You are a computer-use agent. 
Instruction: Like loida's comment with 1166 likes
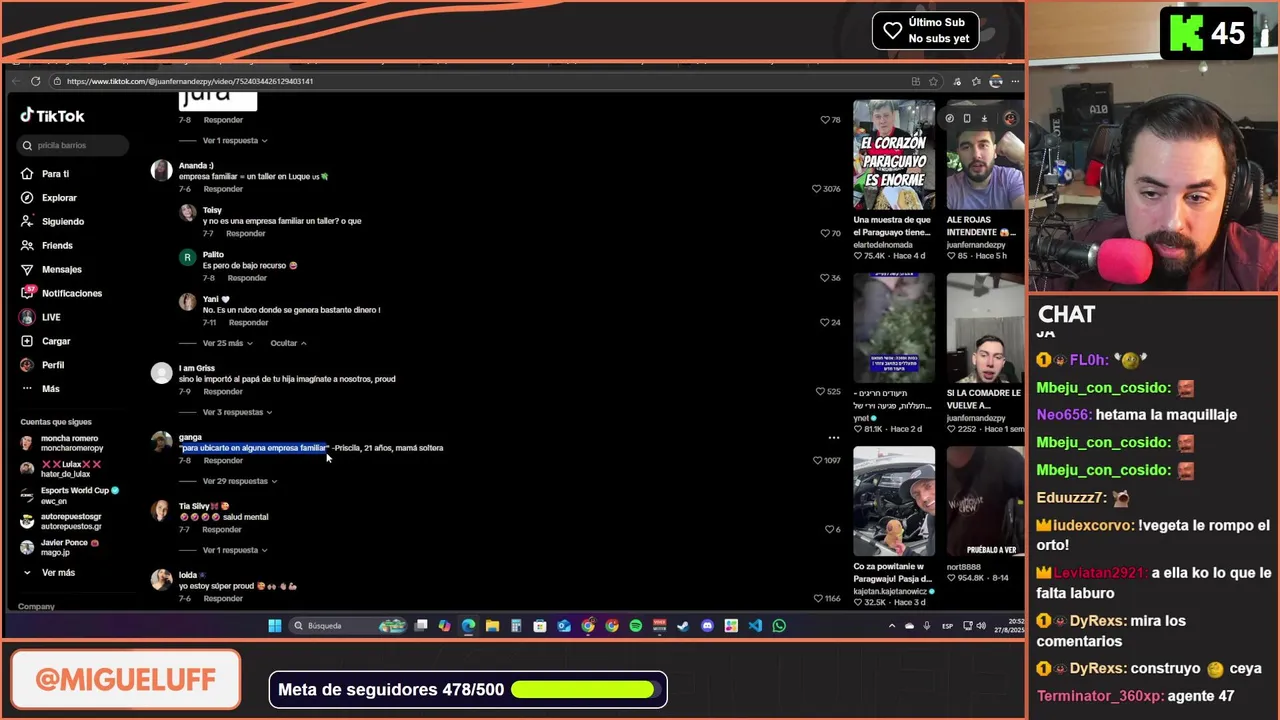818,598
